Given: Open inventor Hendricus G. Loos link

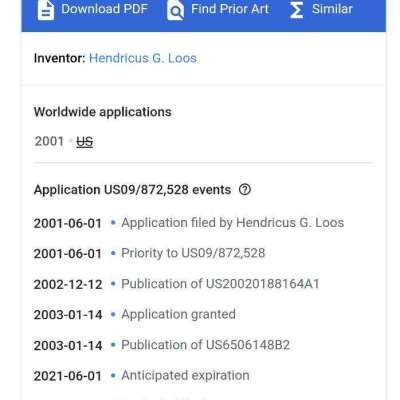Looking at the screenshot, I should coord(143,58).
